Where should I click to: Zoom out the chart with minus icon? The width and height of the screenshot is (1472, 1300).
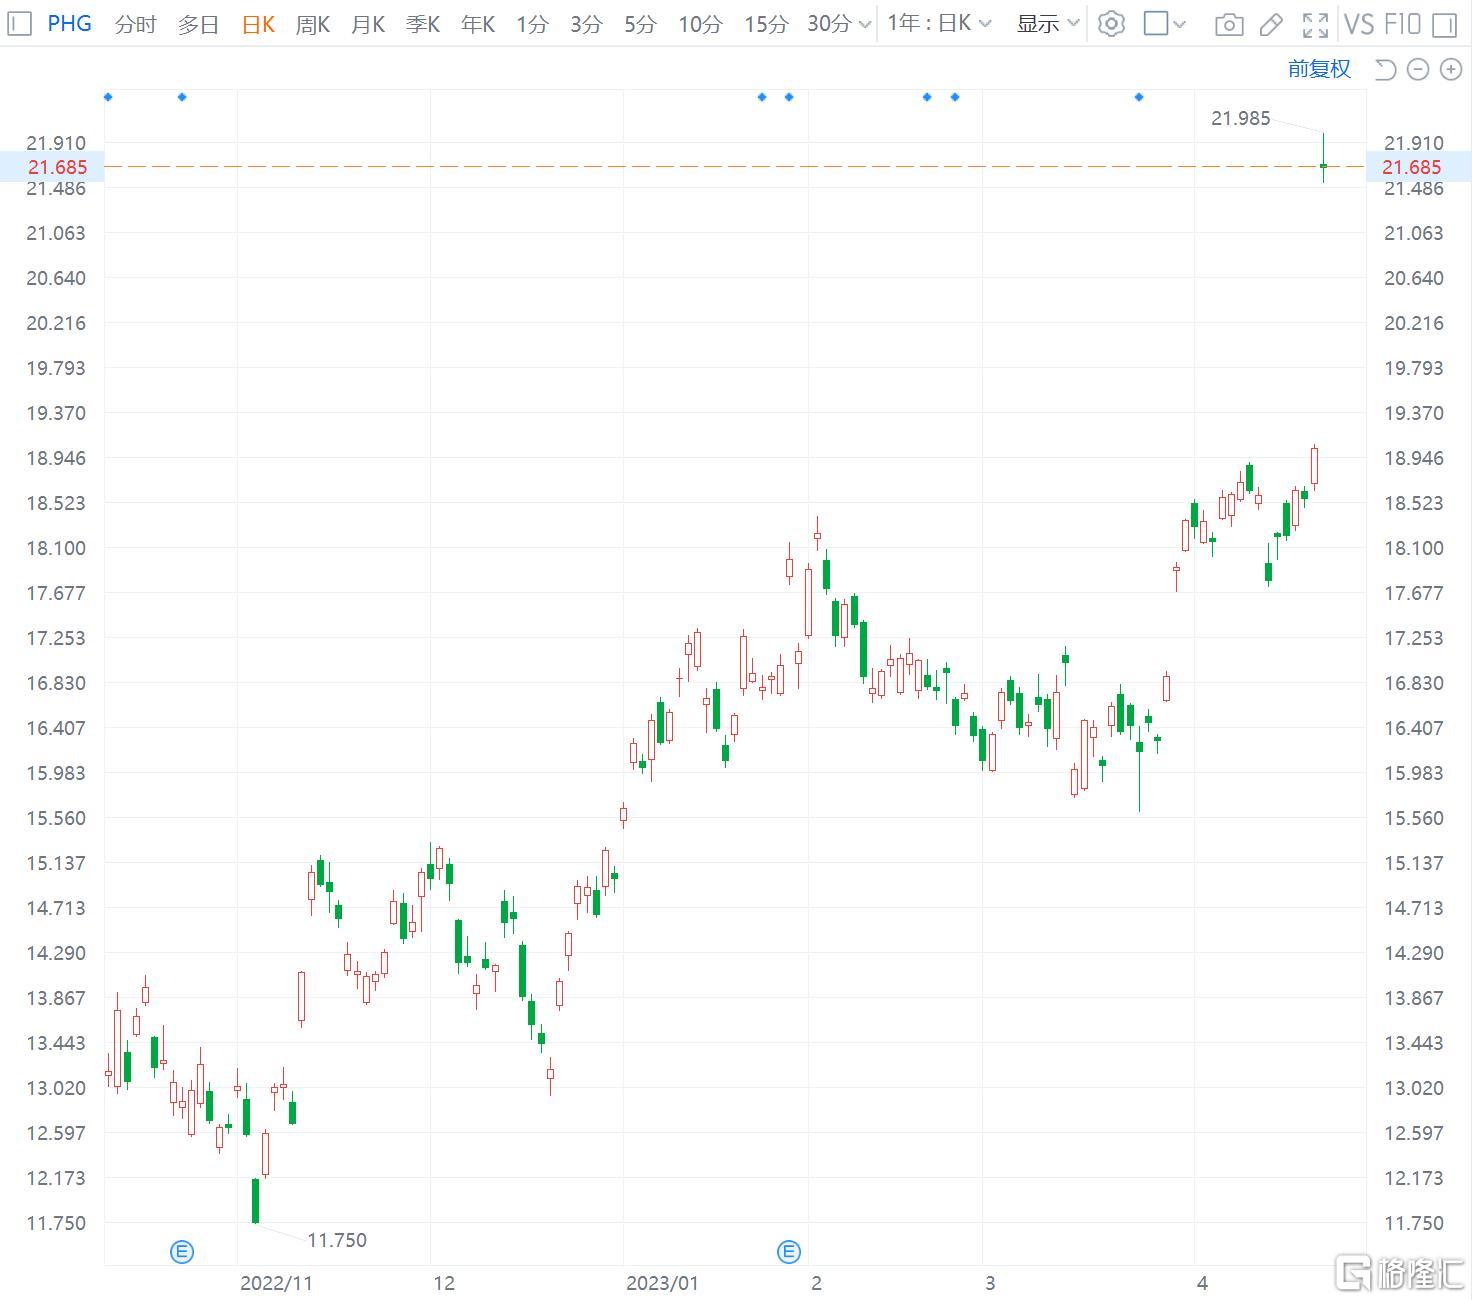pyautogui.click(x=1418, y=69)
